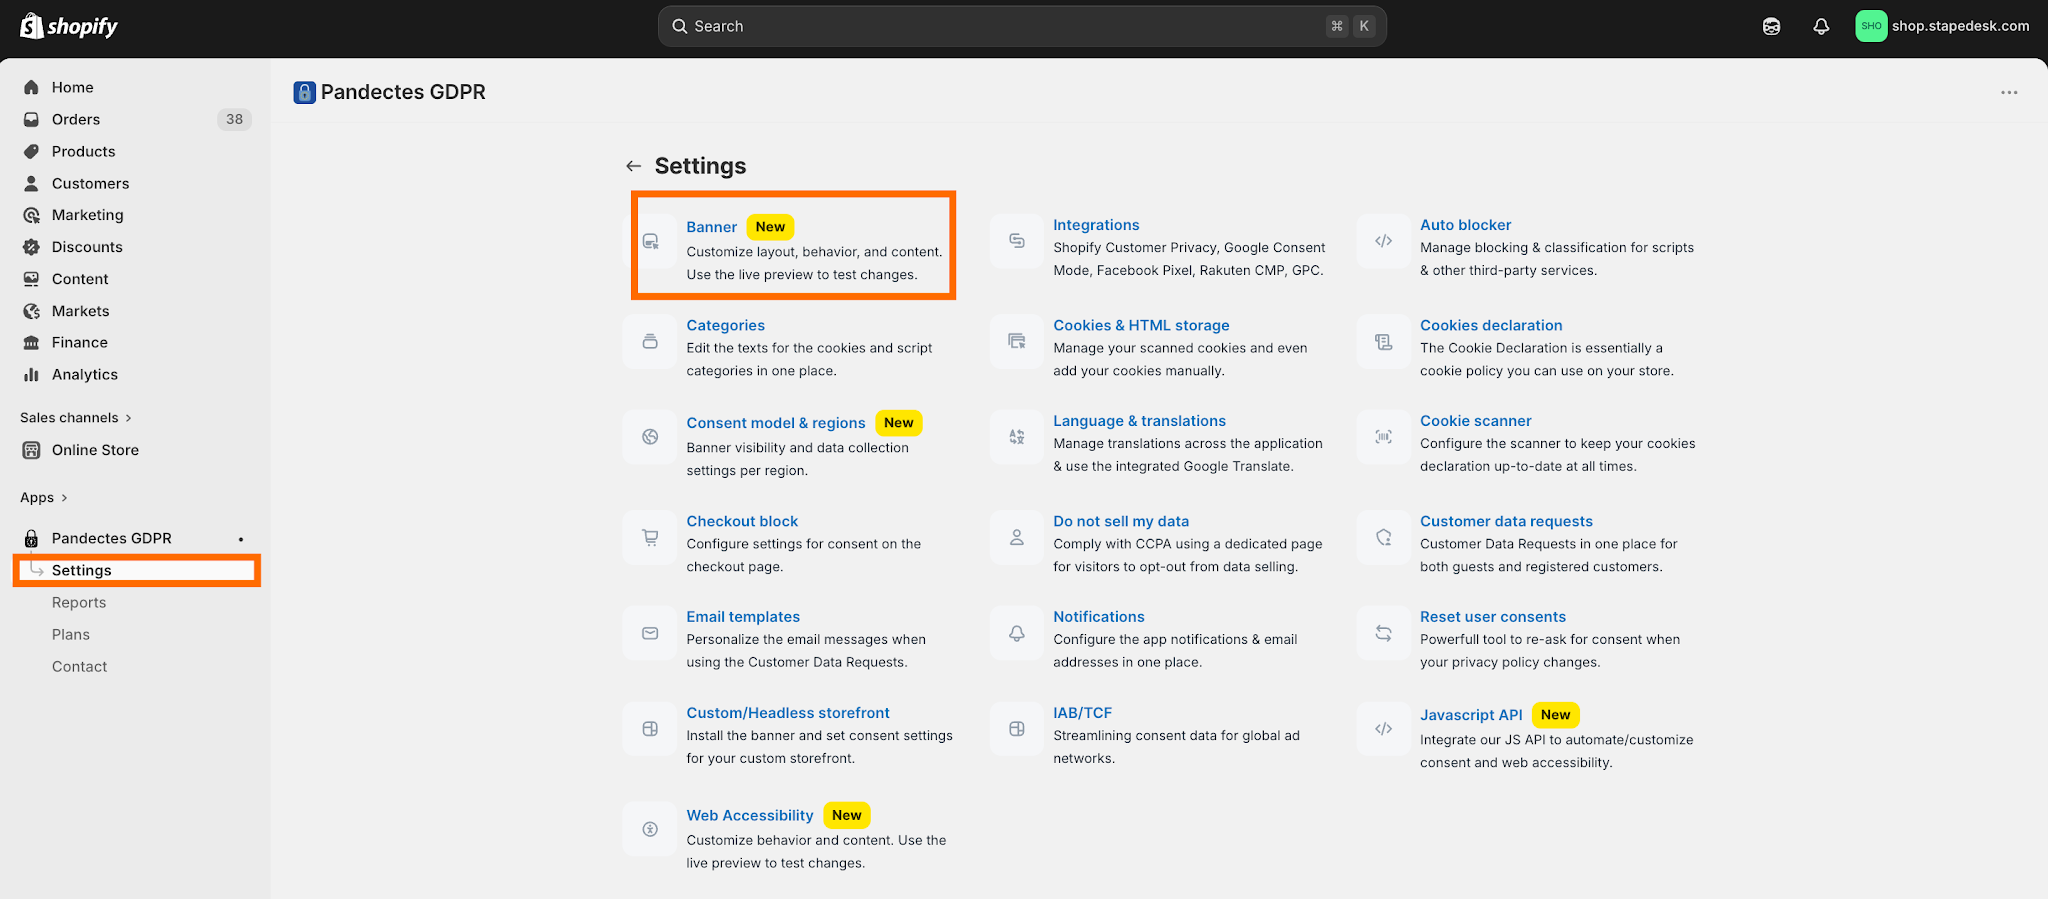Click the Javascript API code icon

pyautogui.click(x=1384, y=729)
